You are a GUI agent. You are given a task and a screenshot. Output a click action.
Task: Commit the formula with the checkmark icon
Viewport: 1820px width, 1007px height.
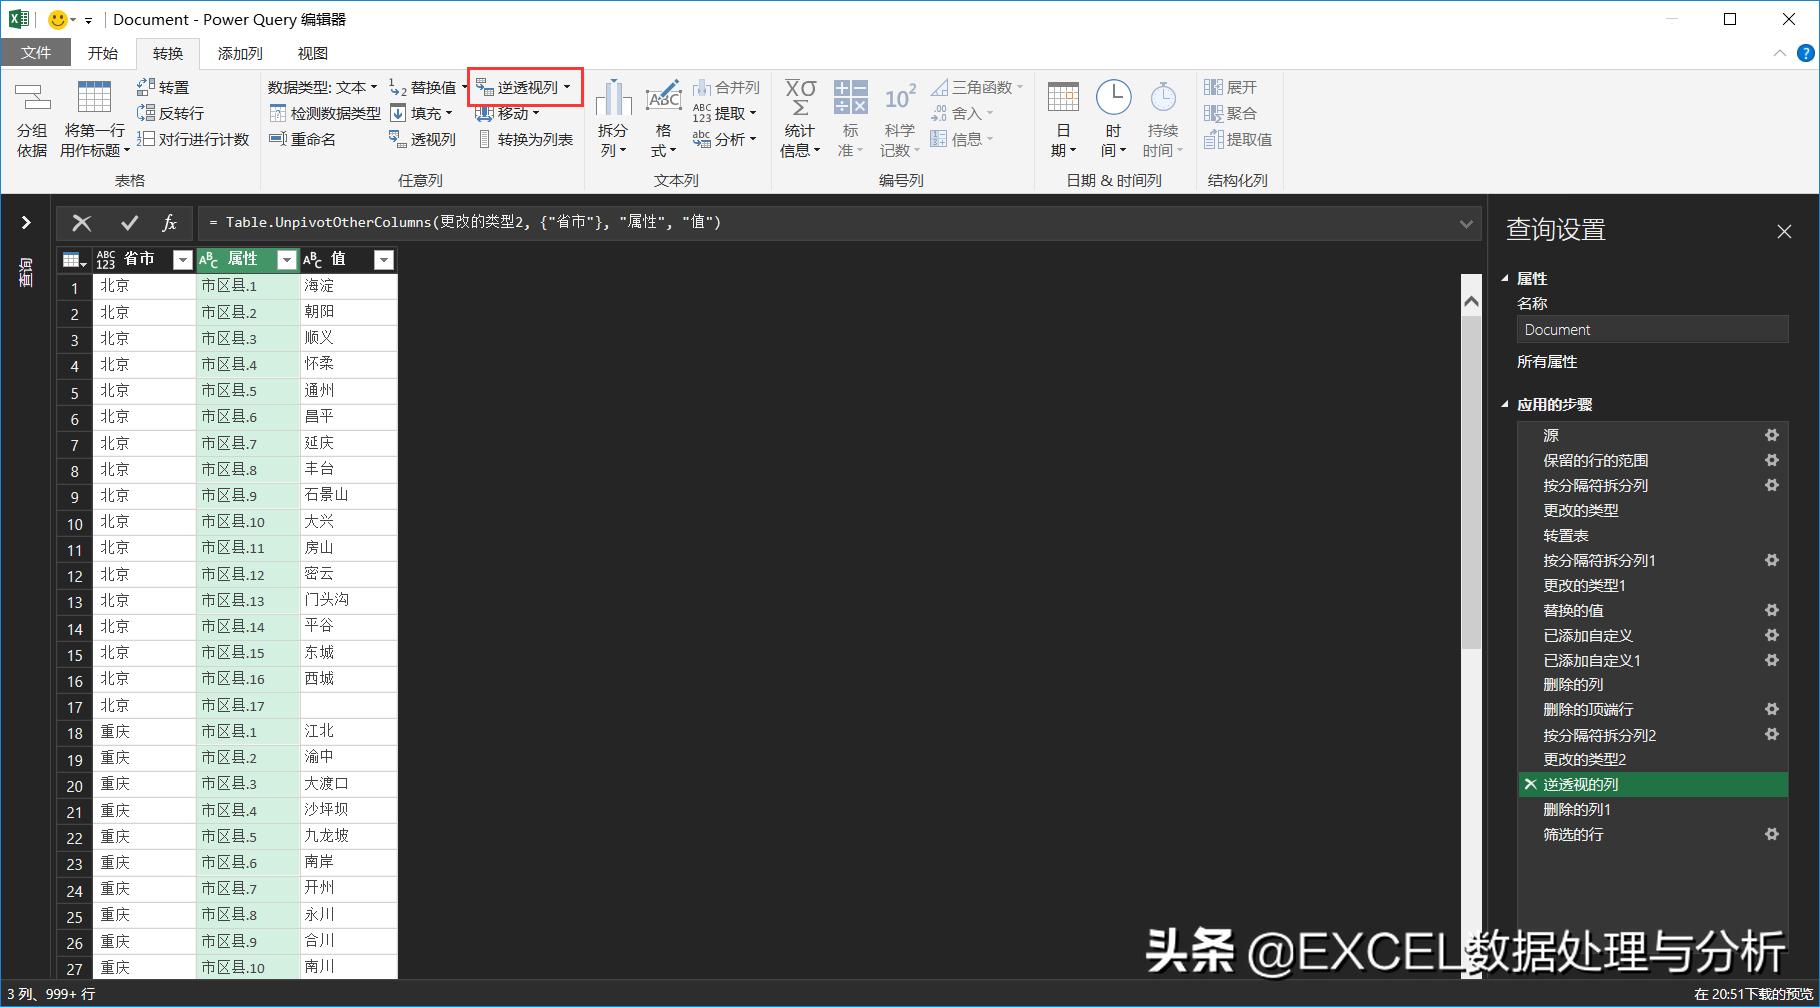click(129, 222)
